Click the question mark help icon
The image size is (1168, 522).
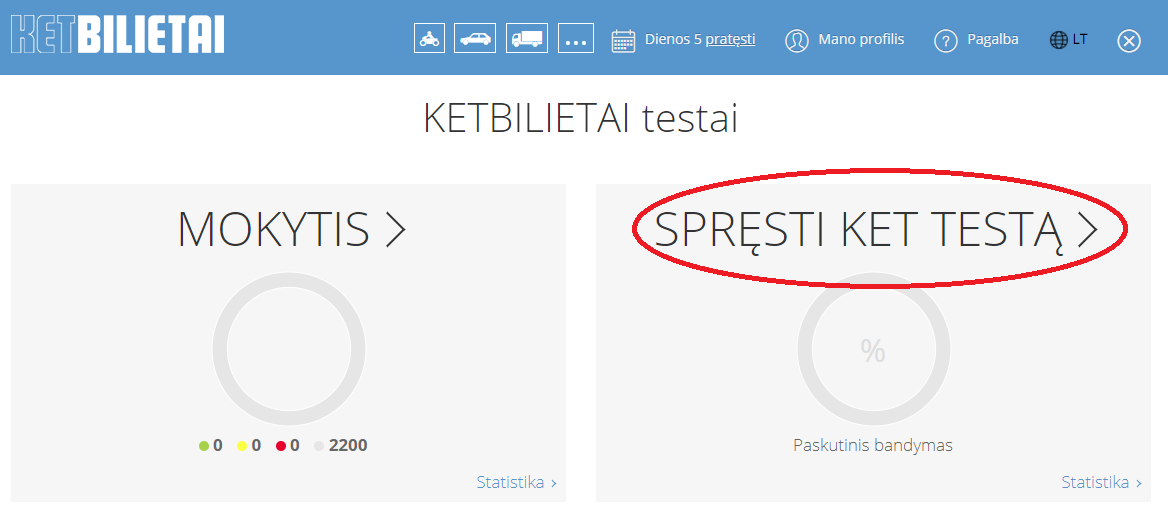coord(946,41)
